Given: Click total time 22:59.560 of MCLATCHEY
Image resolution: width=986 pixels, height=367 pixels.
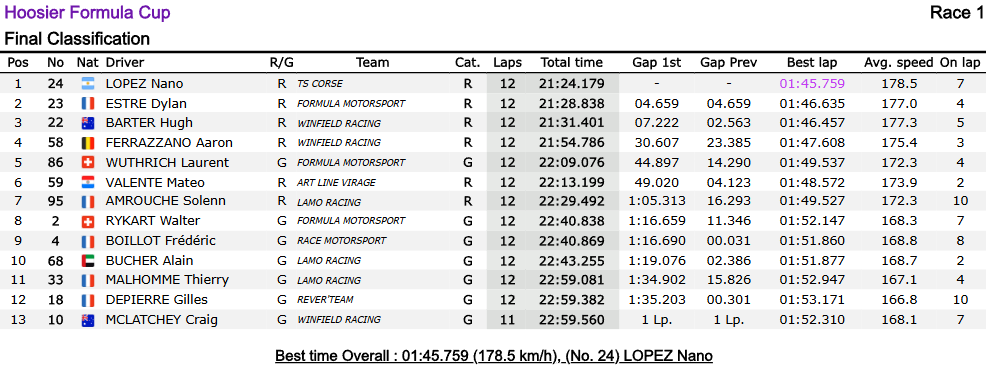Looking at the screenshot, I should tap(572, 320).
